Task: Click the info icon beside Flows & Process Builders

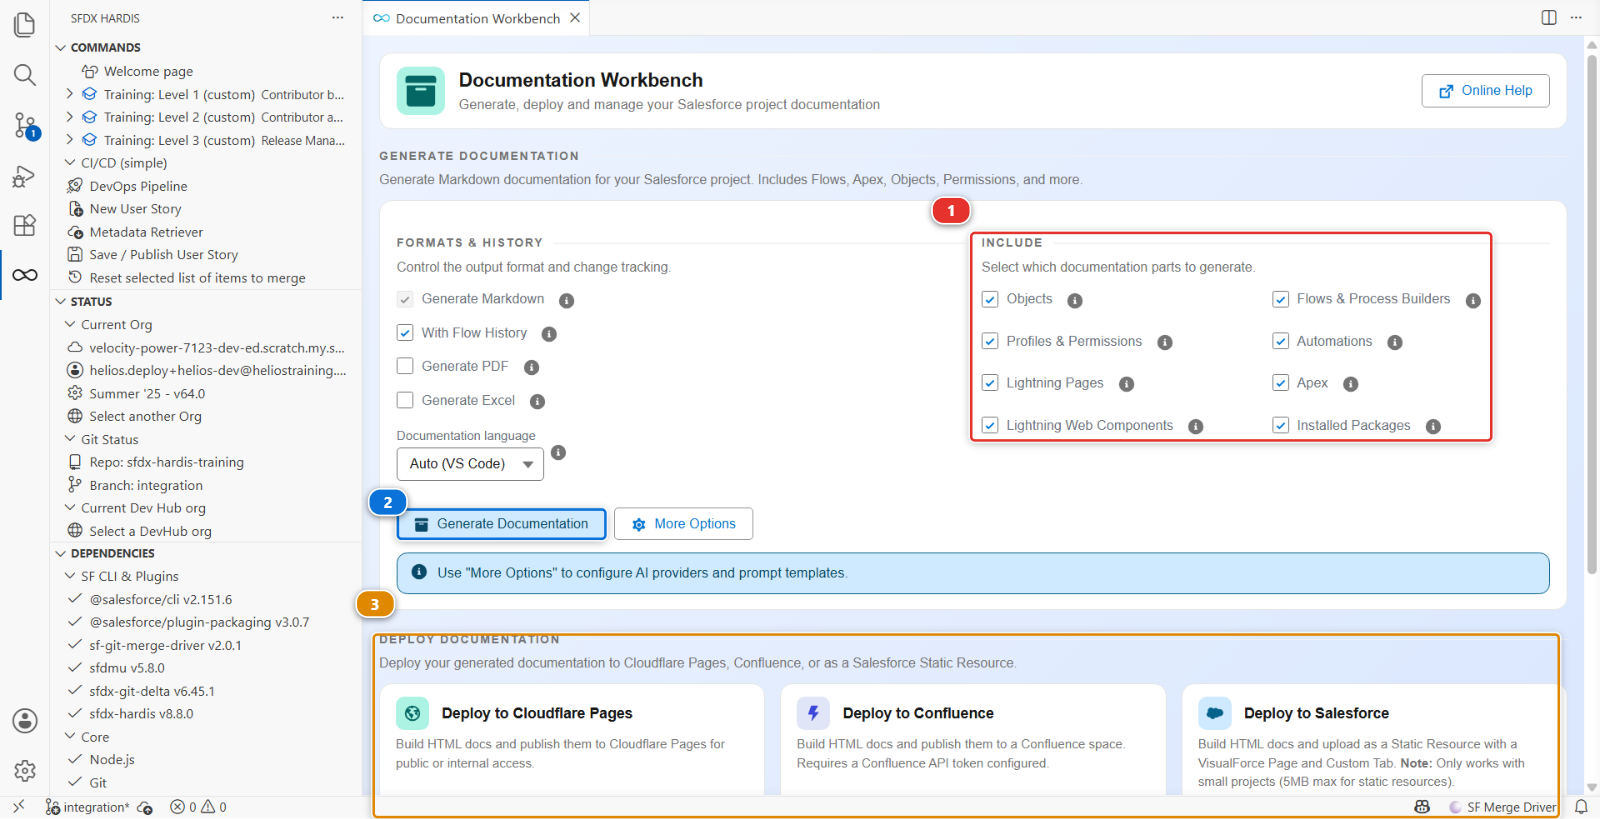Action: tap(1473, 300)
